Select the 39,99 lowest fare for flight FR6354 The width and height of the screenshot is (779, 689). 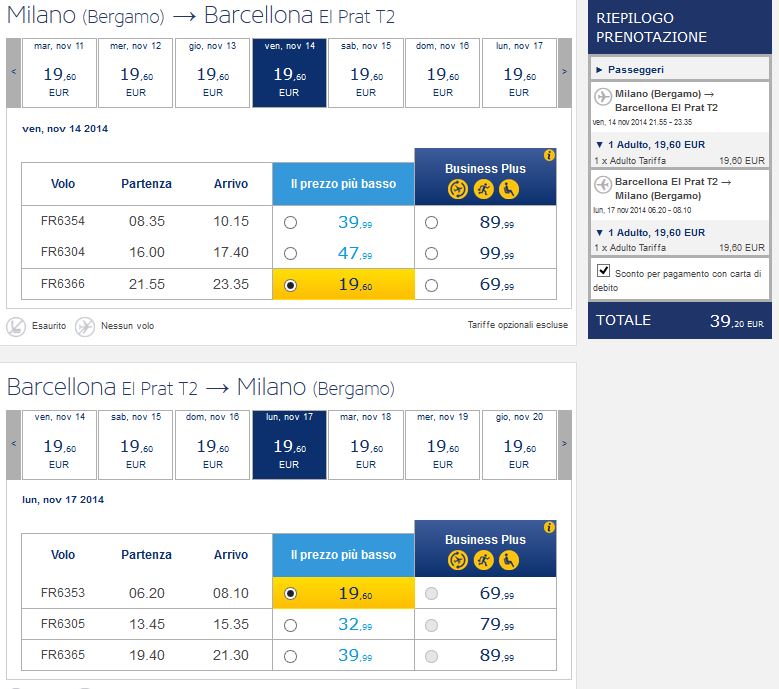click(290, 222)
